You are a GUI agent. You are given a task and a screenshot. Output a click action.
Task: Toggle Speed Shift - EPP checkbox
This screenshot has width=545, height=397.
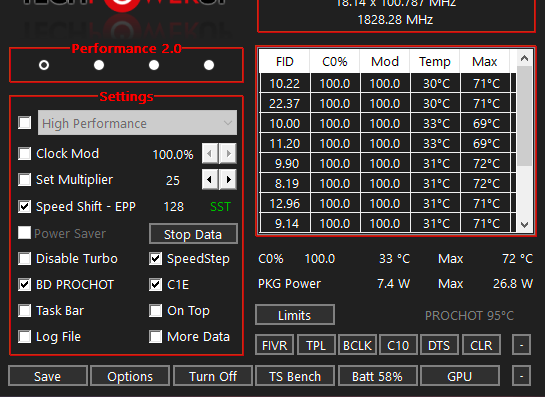pyautogui.click(x=24, y=206)
